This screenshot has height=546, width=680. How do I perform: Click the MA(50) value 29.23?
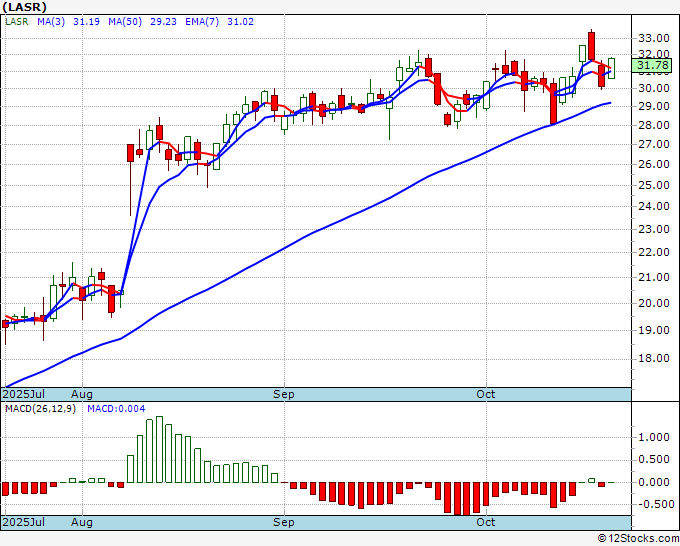[x=163, y=22]
